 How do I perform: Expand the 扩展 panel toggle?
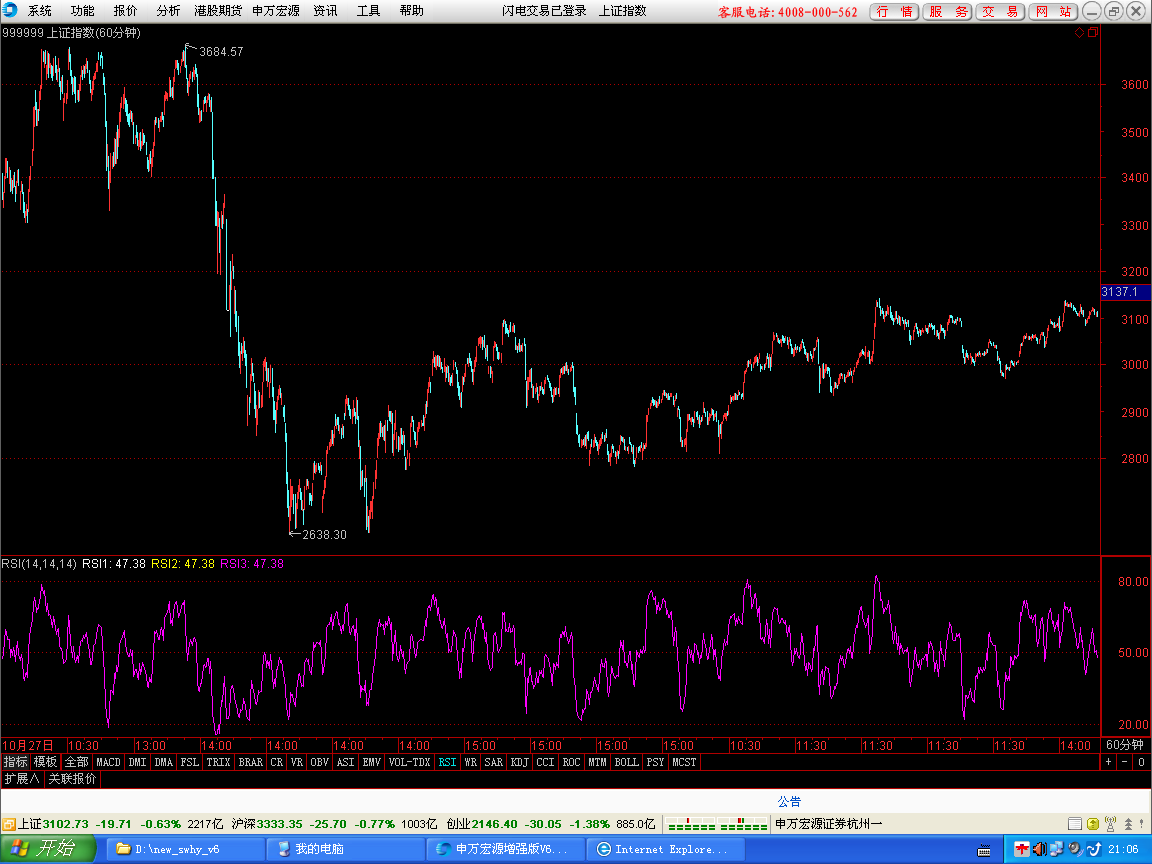tap(22, 779)
